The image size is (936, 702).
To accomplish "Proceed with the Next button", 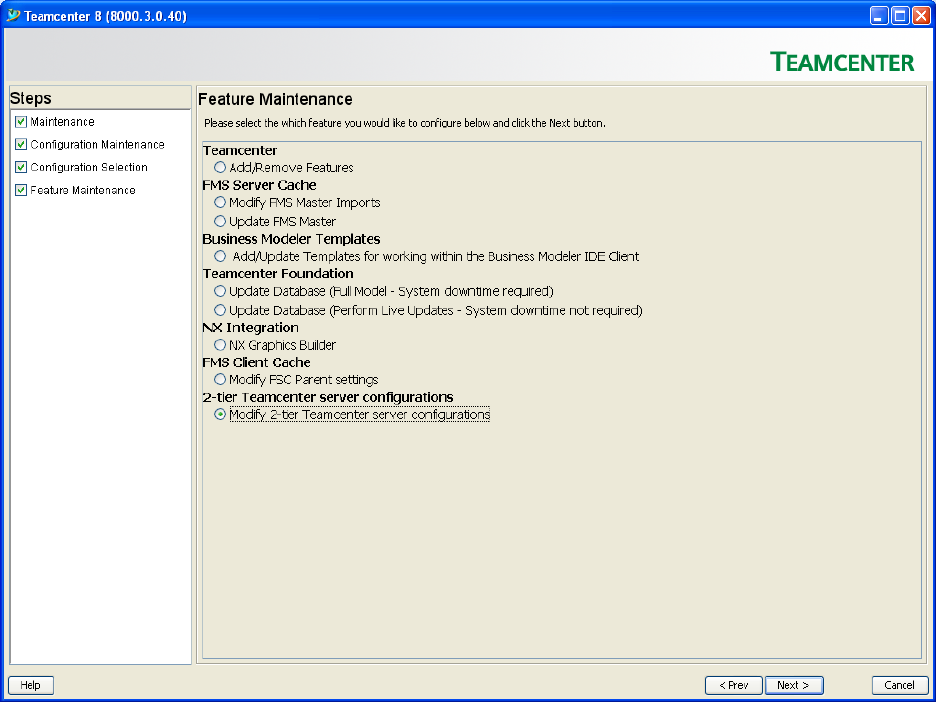I will pyautogui.click(x=794, y=685).
